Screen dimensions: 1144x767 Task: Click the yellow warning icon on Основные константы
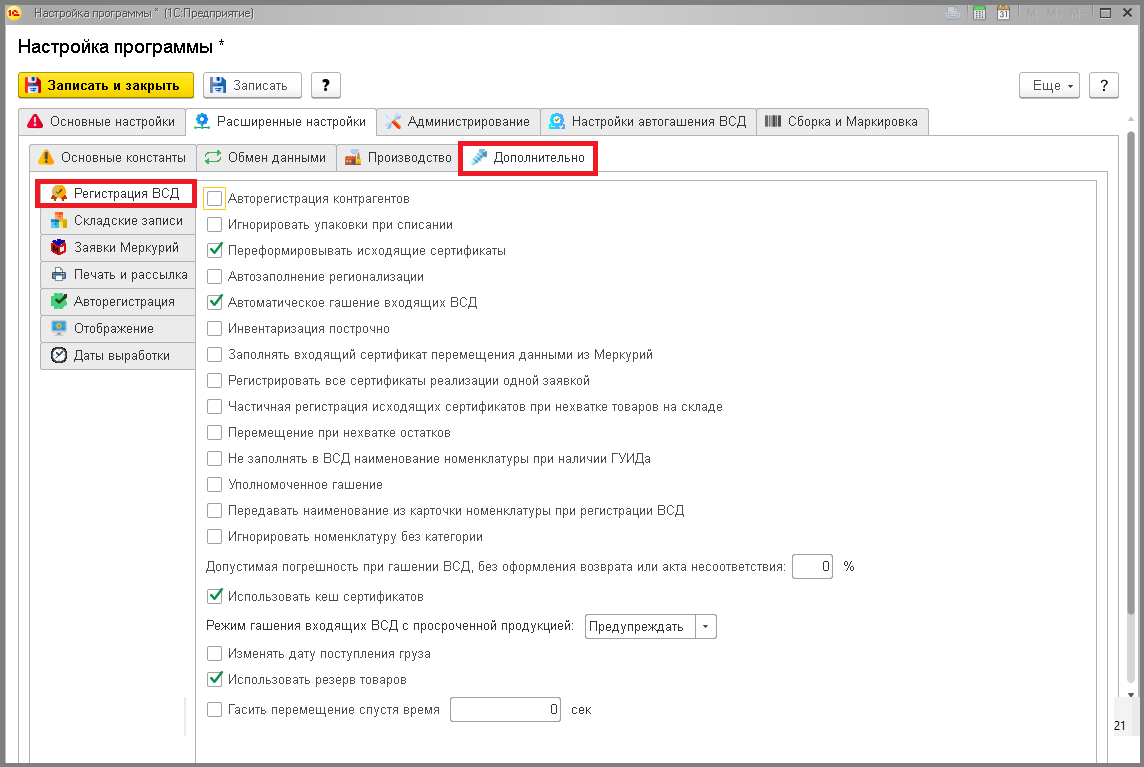point(46,157)
